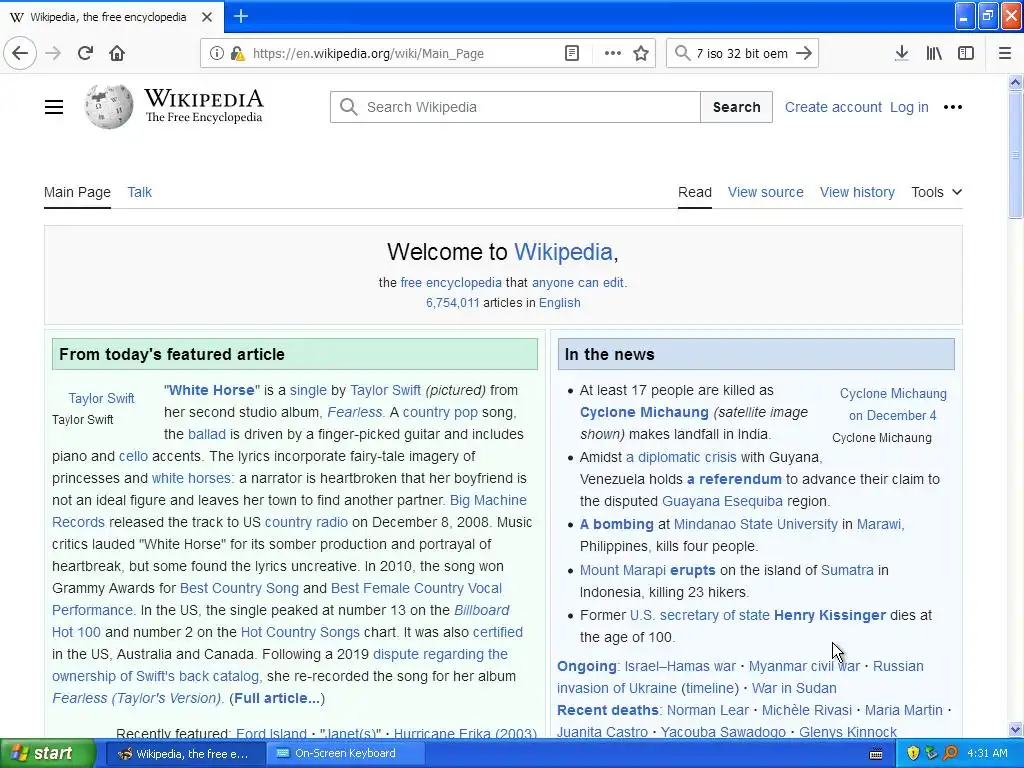
Task: Open the Cyclone Michaung bold link
Action: (644, 412)
